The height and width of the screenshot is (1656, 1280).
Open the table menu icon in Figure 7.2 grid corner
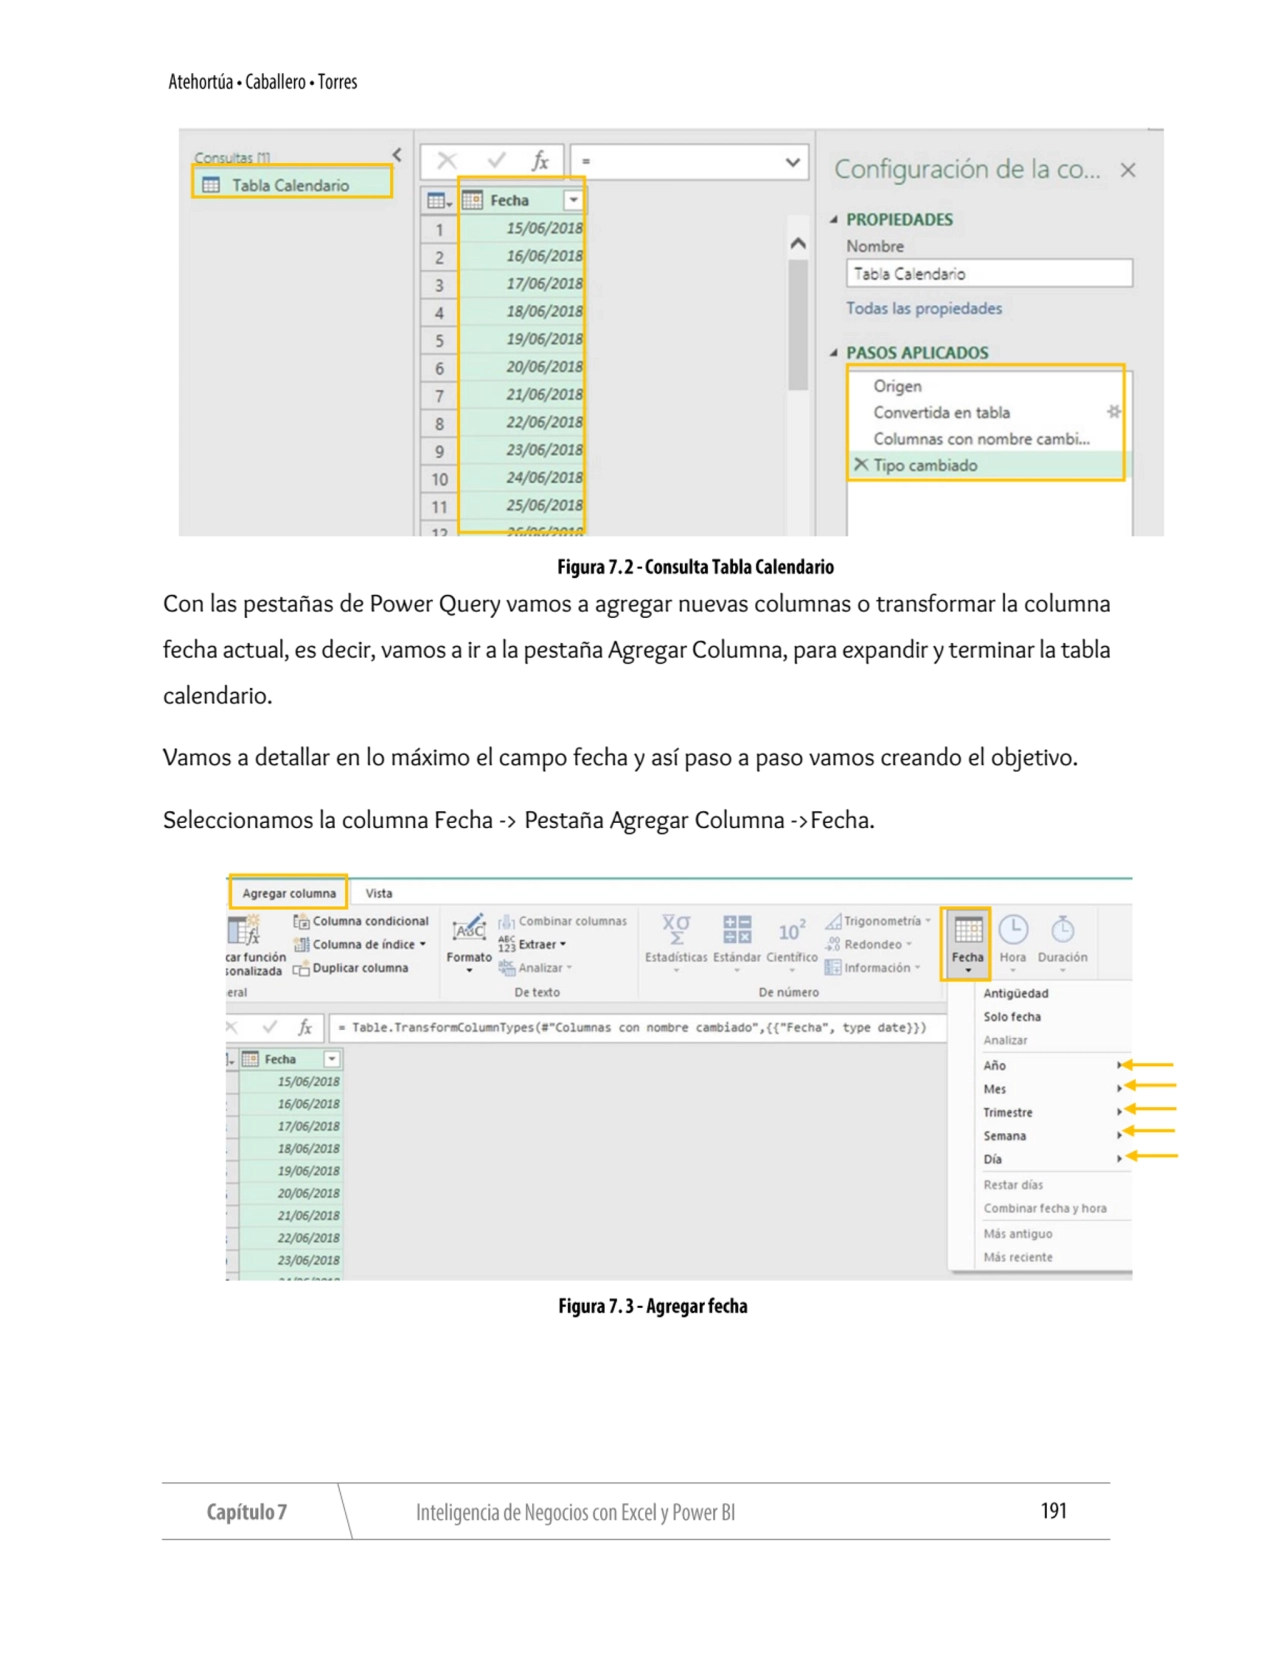[x=439, y=201]
